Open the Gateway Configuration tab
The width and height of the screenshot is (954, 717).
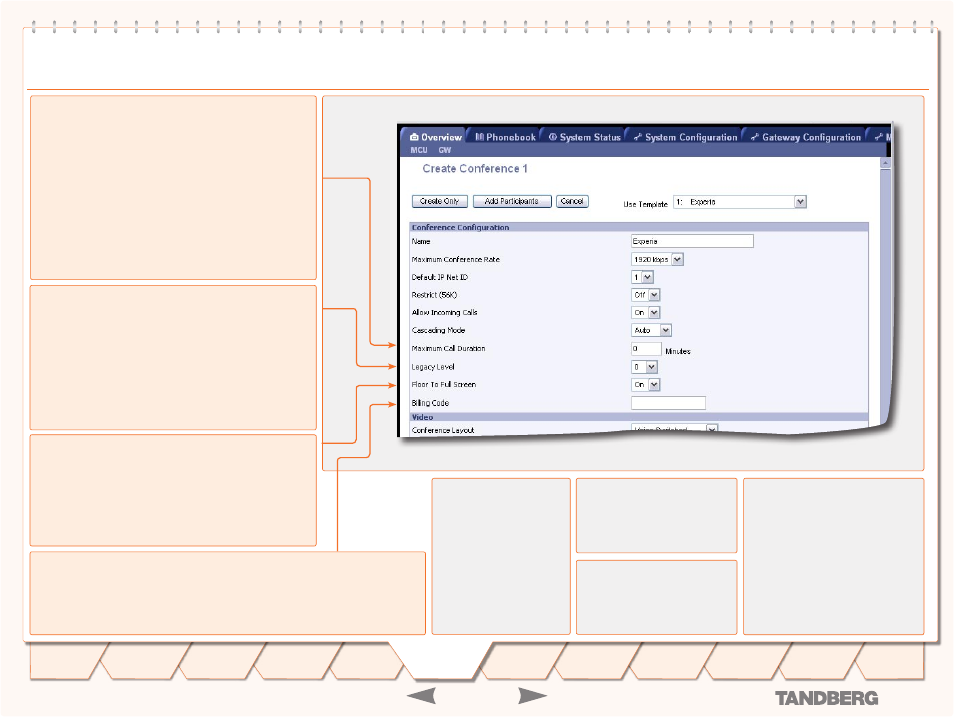click(x=806, y=137)
